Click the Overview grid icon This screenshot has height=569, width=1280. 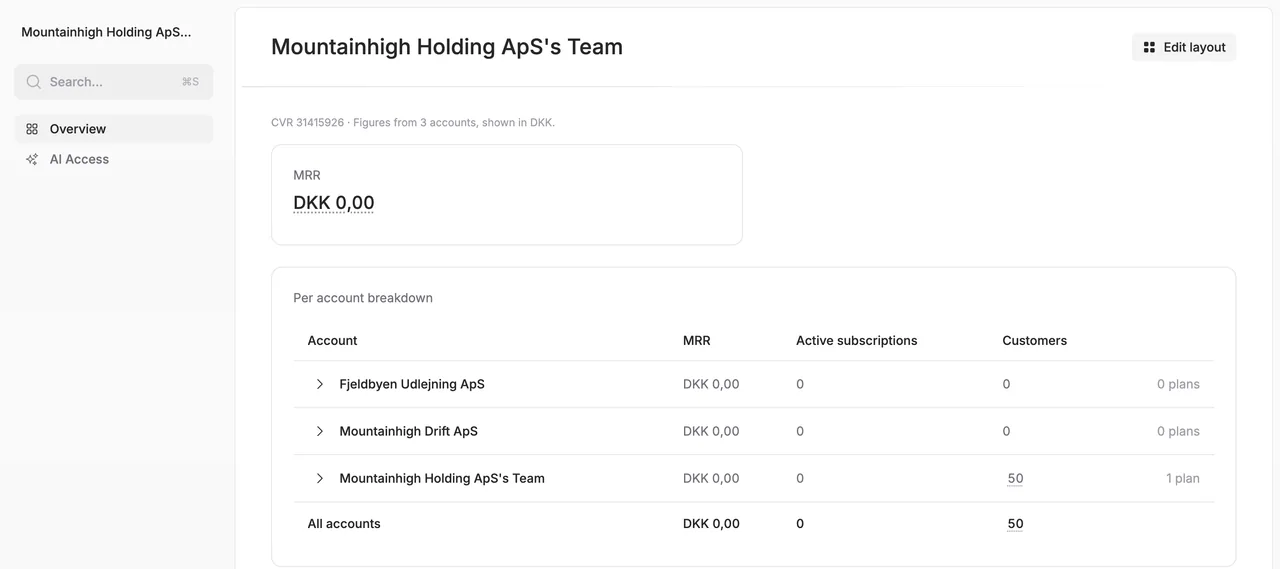point(32,129)
